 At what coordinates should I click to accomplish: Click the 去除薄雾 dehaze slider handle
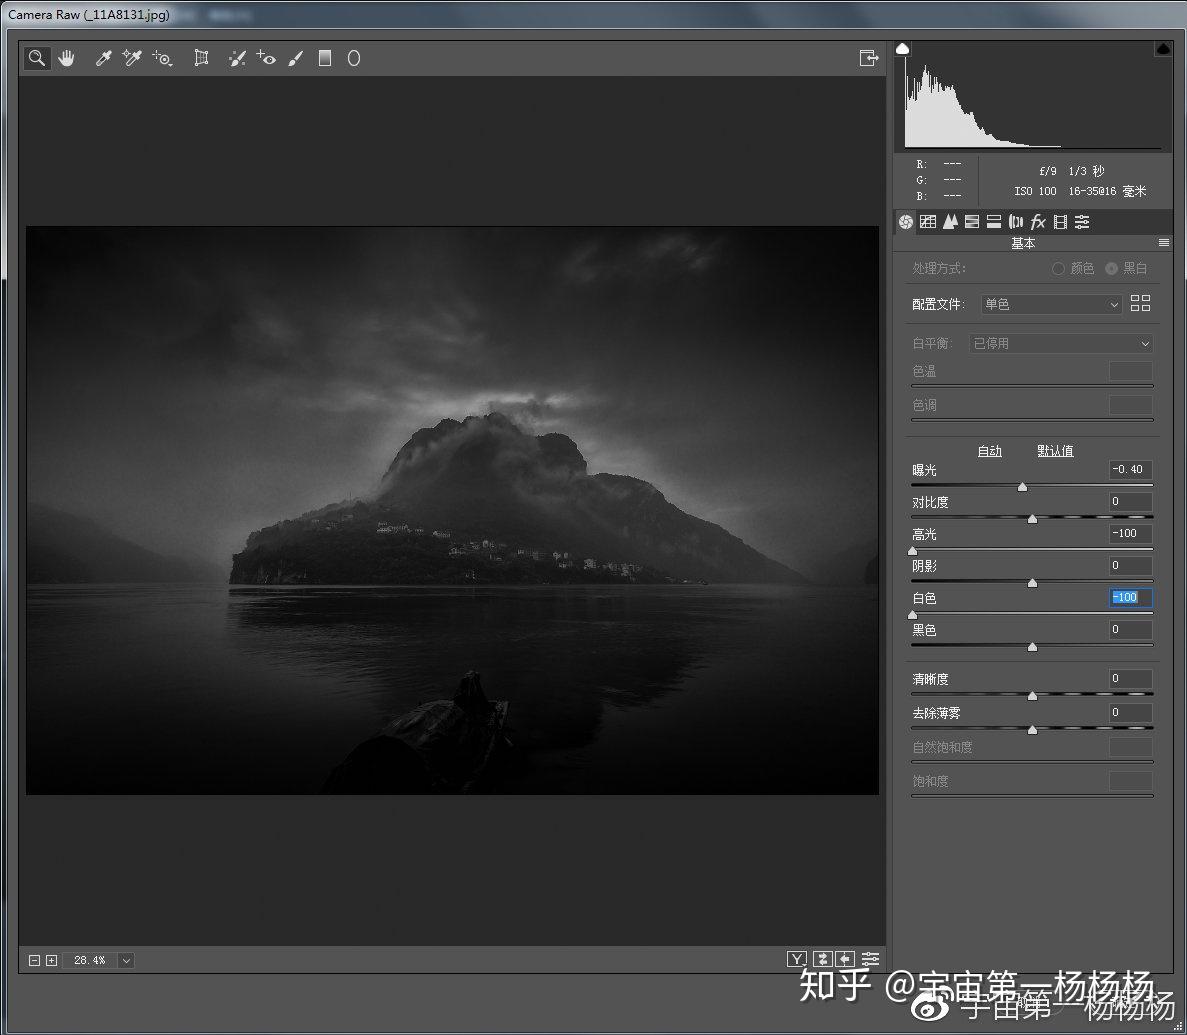[1033, 730]
